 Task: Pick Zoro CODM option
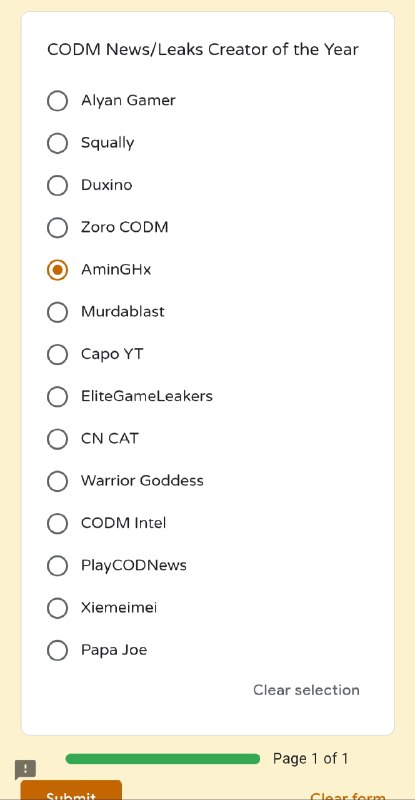[x=57, y=228]
